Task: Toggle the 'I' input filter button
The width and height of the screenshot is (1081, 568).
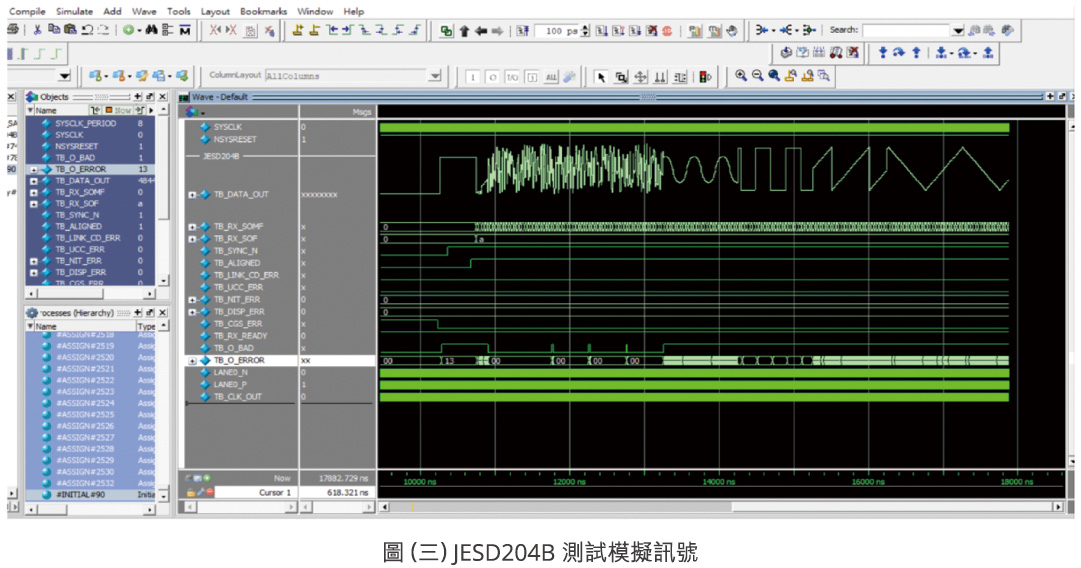Action: [473, 77]
